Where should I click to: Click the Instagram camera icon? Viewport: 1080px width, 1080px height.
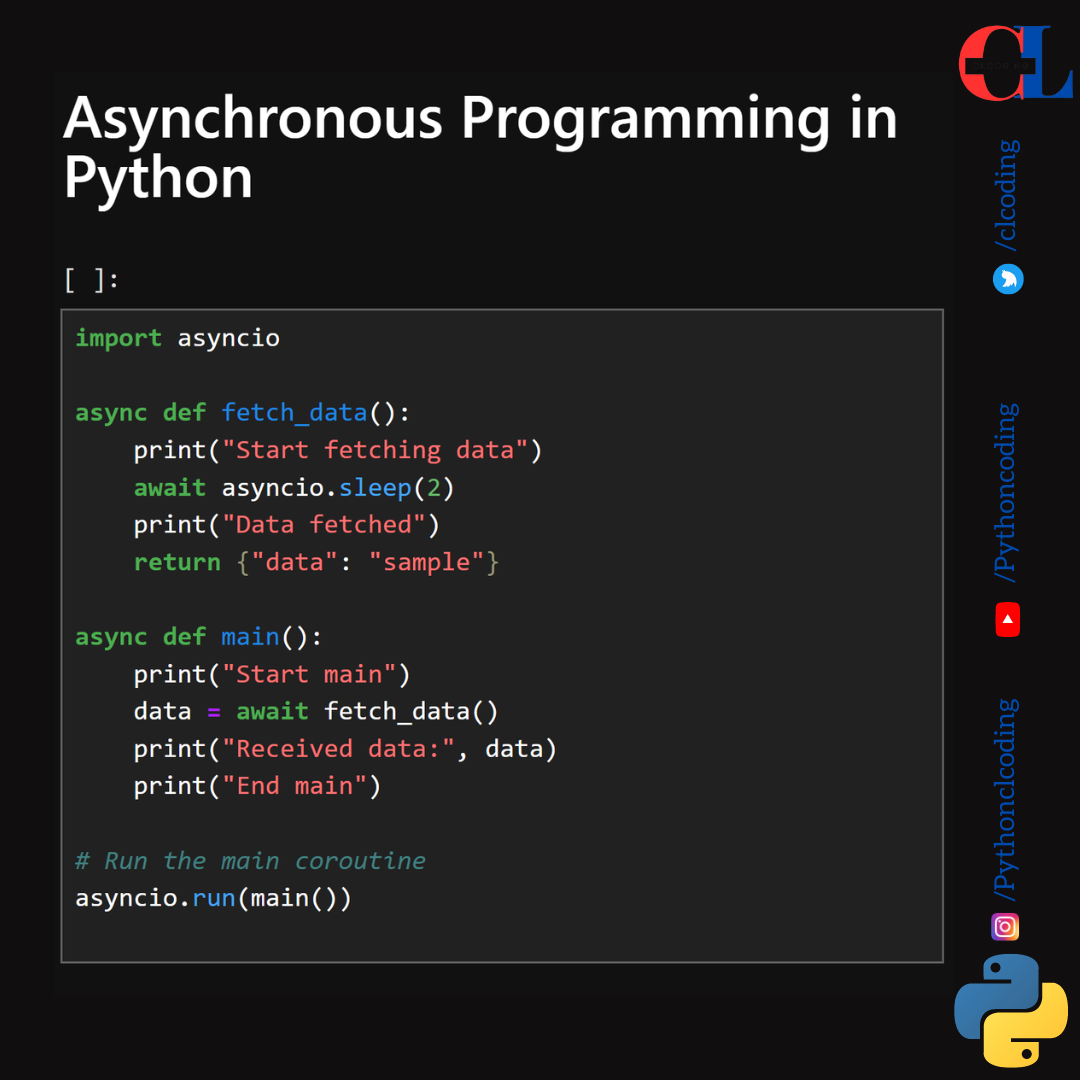1005,926
